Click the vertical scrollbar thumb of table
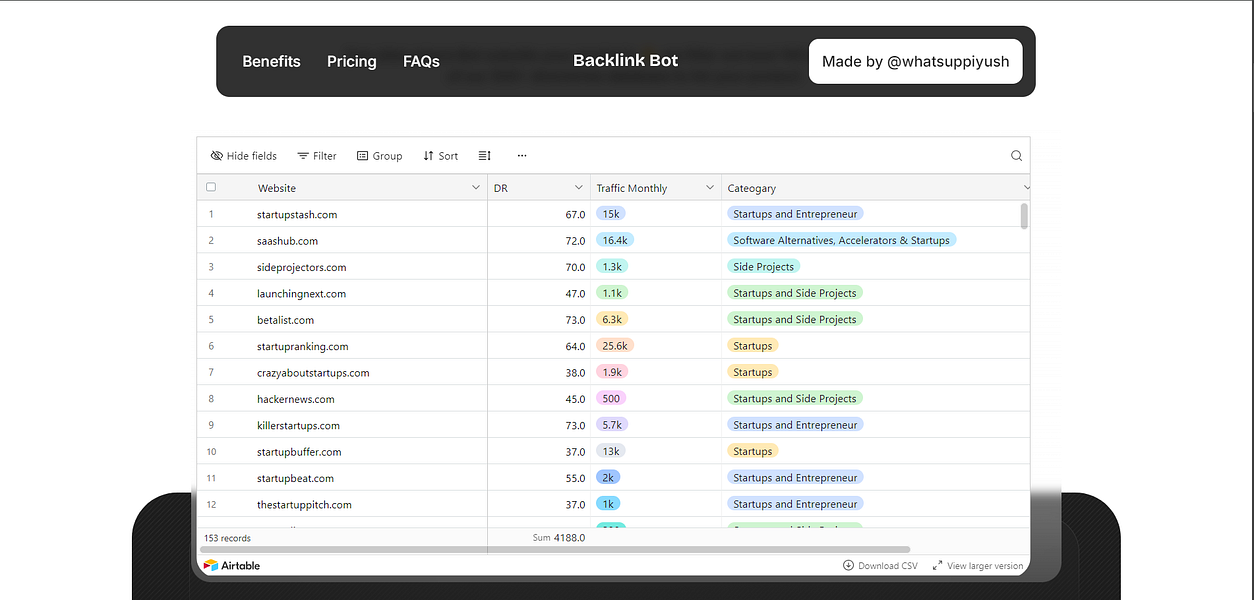 coord(1024,215)
